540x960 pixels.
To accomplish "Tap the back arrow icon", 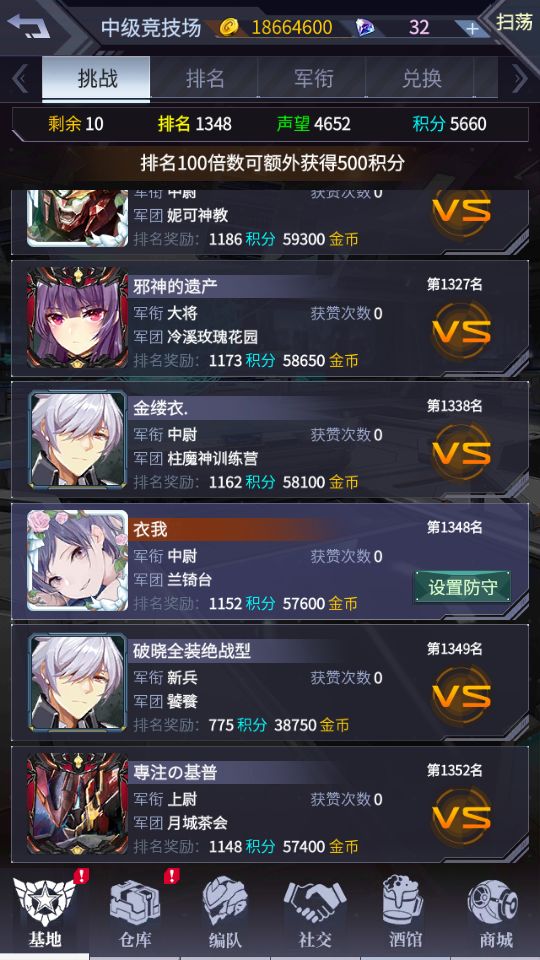I will click(28, 26).
